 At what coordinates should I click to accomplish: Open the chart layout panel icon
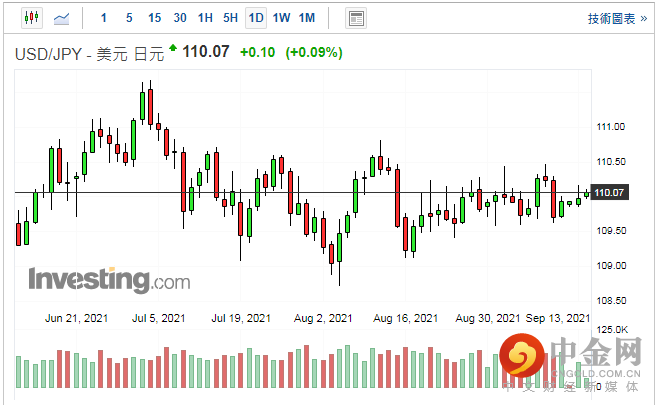point(355,18)
